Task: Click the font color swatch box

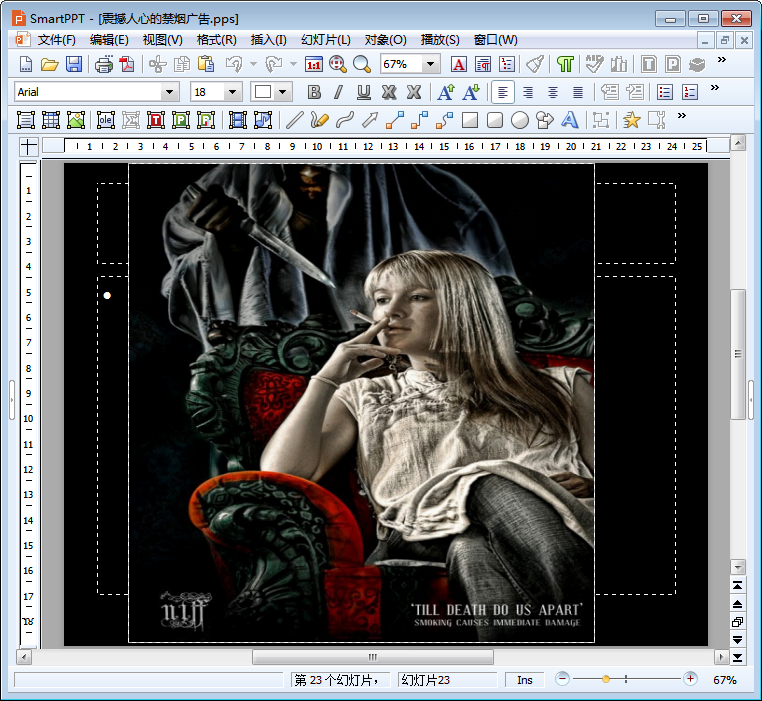Action: (x=263, y=92)
